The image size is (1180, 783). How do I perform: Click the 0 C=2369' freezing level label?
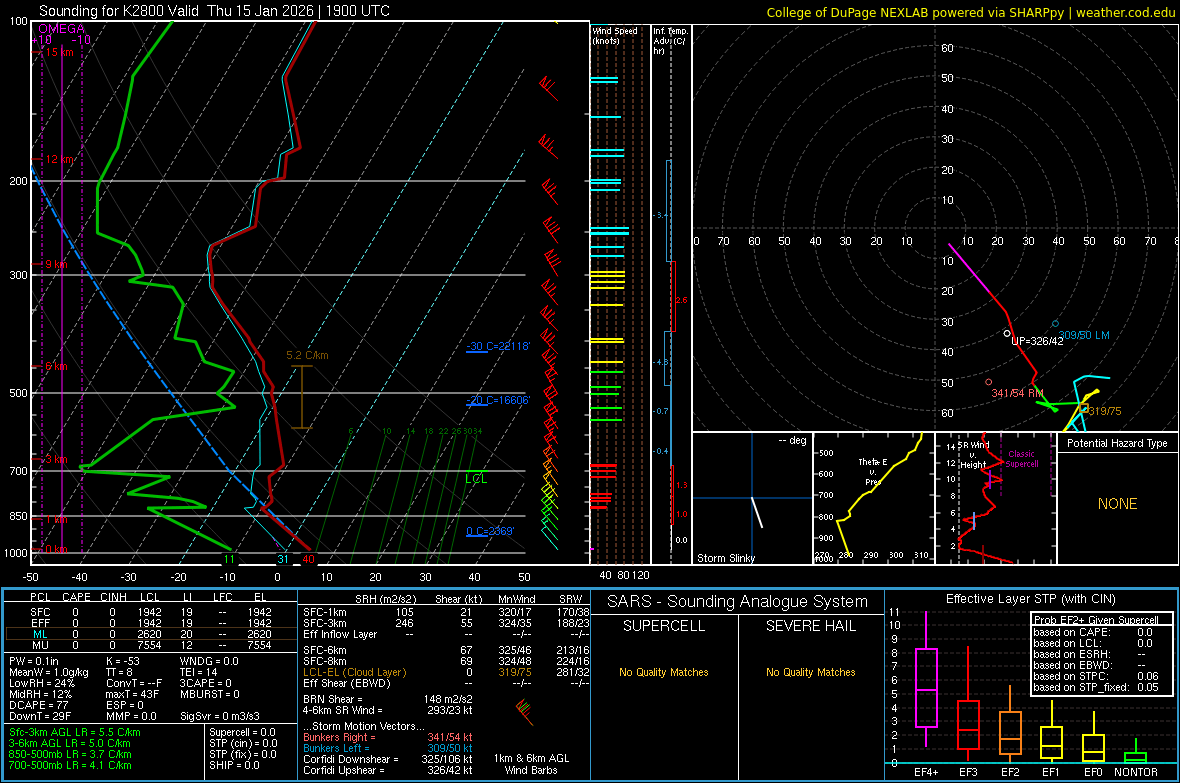click(x=490, y=532)
